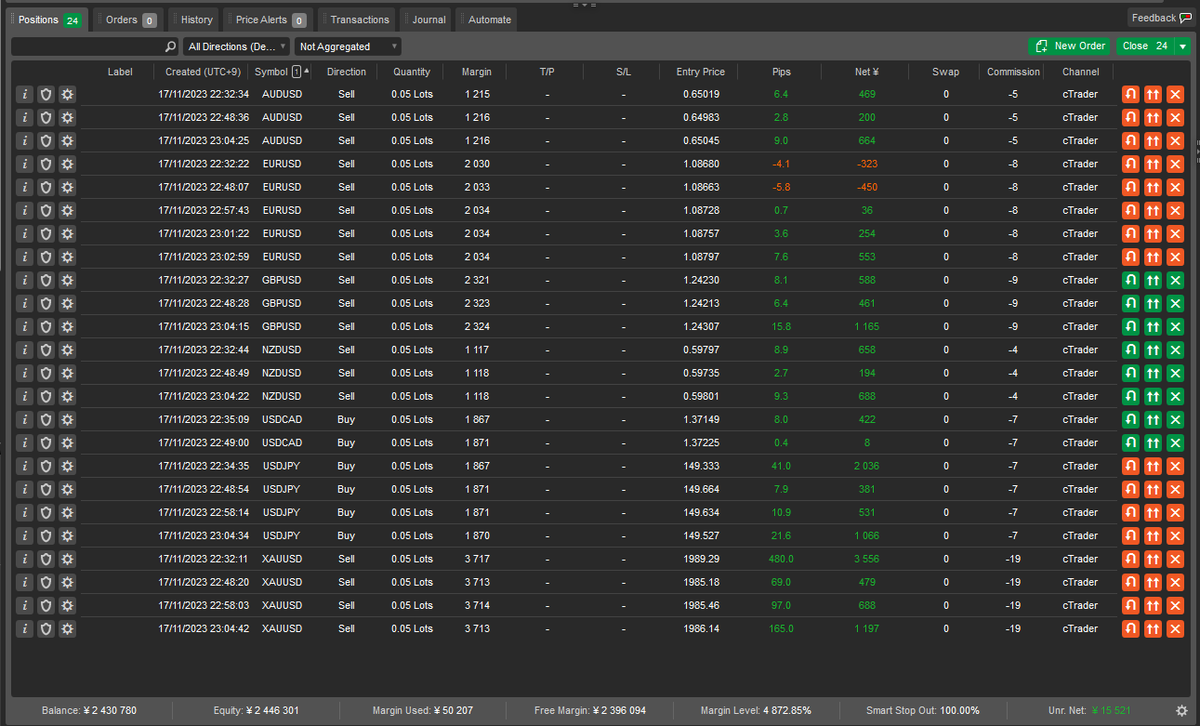Click Smart Stop Out 100.00% entry
The height and width of the screenshot is (726, 1200).
pyautogui.click(x=923, y=711)
